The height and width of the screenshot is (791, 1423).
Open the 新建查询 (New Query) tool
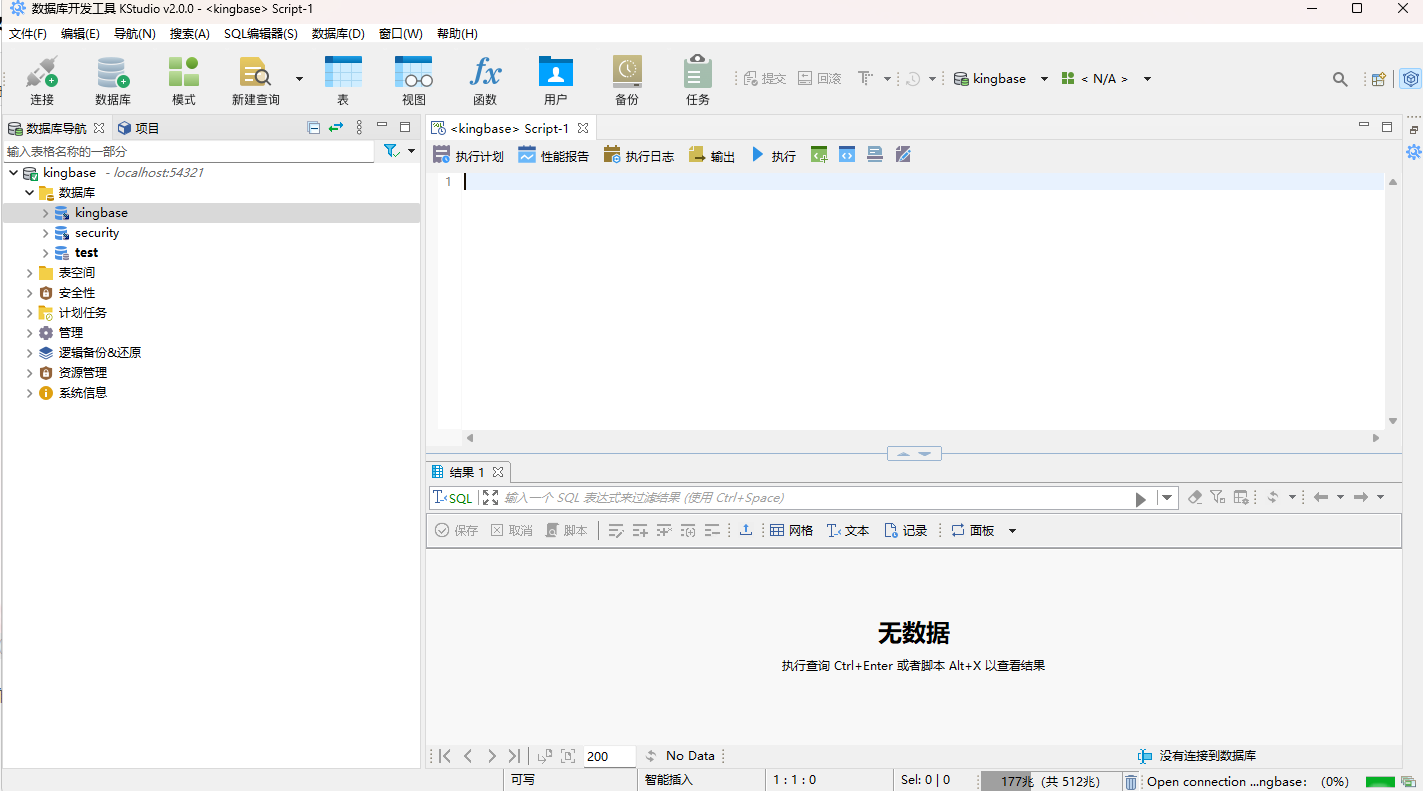click(x=255, y=79)
